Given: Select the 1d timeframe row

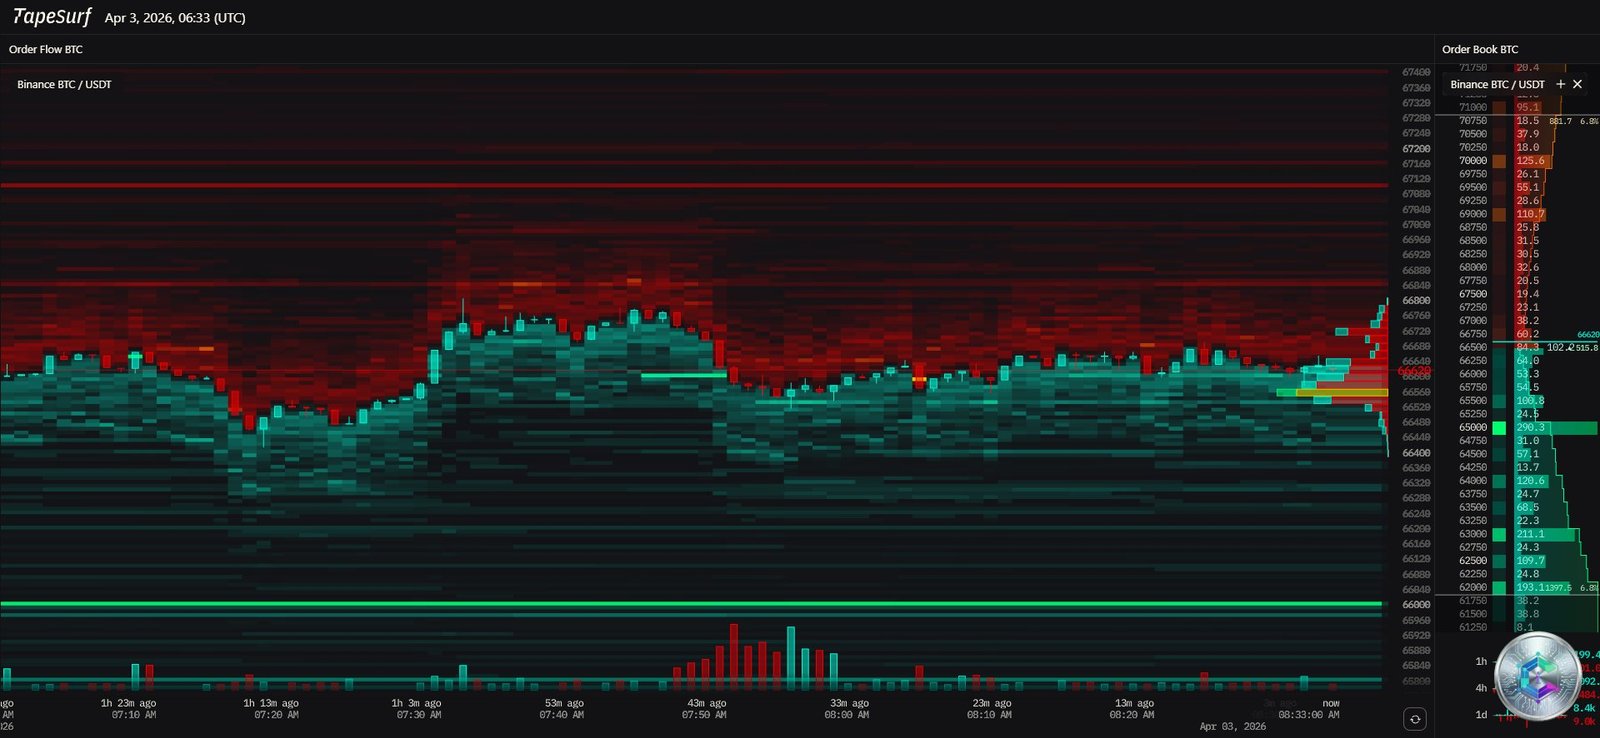Looking at the screenshot, I should coord(1481,714).
